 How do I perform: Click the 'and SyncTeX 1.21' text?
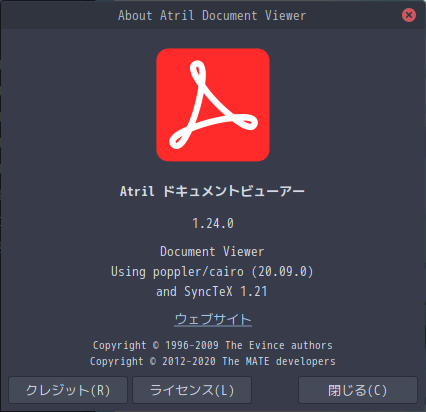coord(212,292)
